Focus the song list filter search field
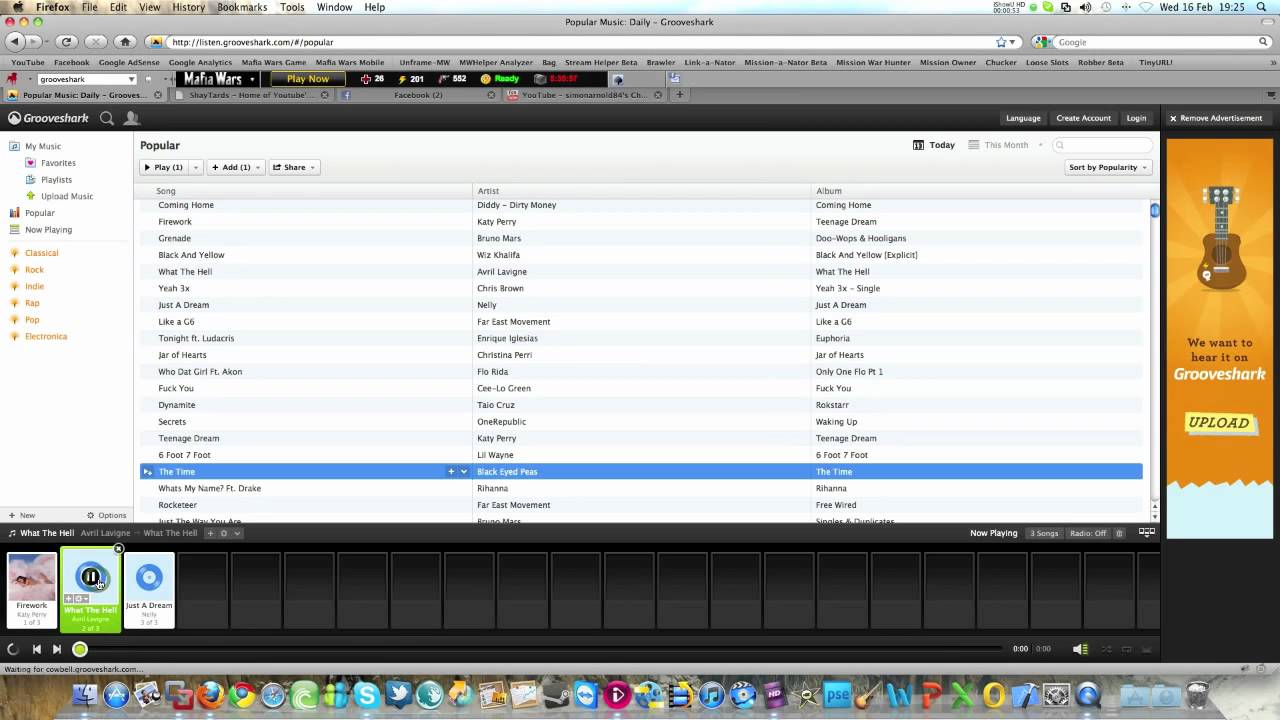 [1103, 145]
